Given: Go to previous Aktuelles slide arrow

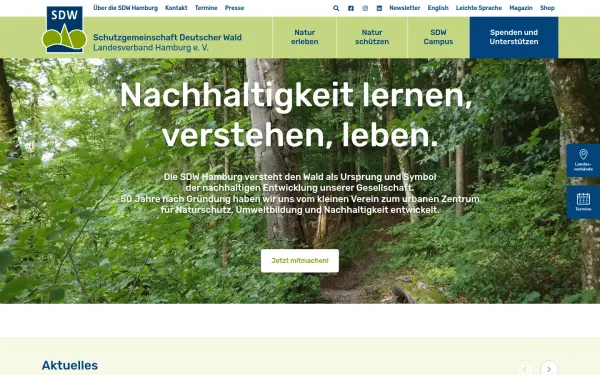Looking at the screenshot, I should coord(525,369).
